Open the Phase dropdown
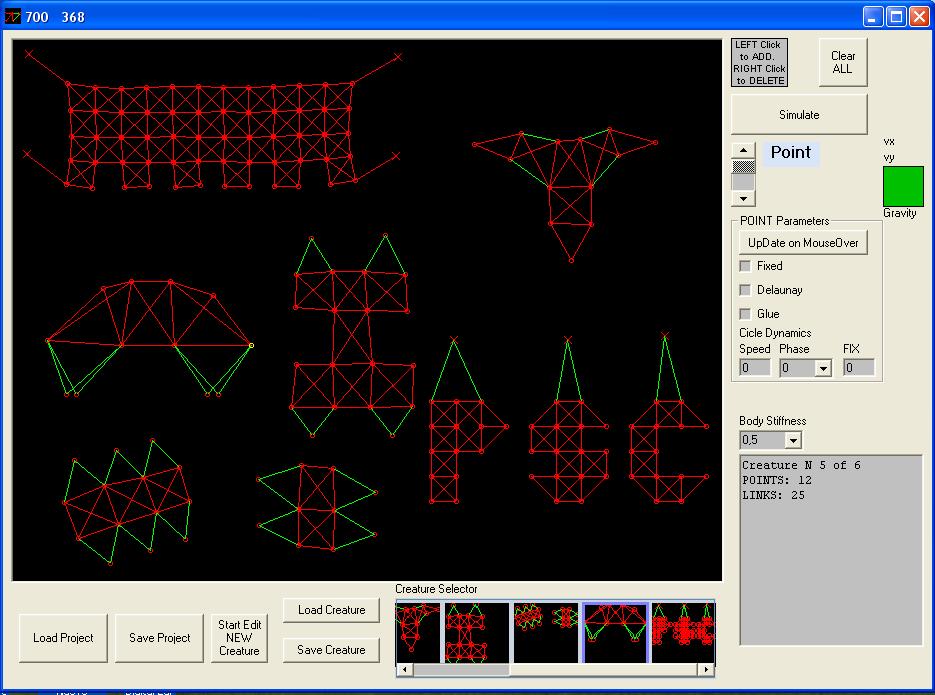Screen dimensions: 935x695 point(823,368)
